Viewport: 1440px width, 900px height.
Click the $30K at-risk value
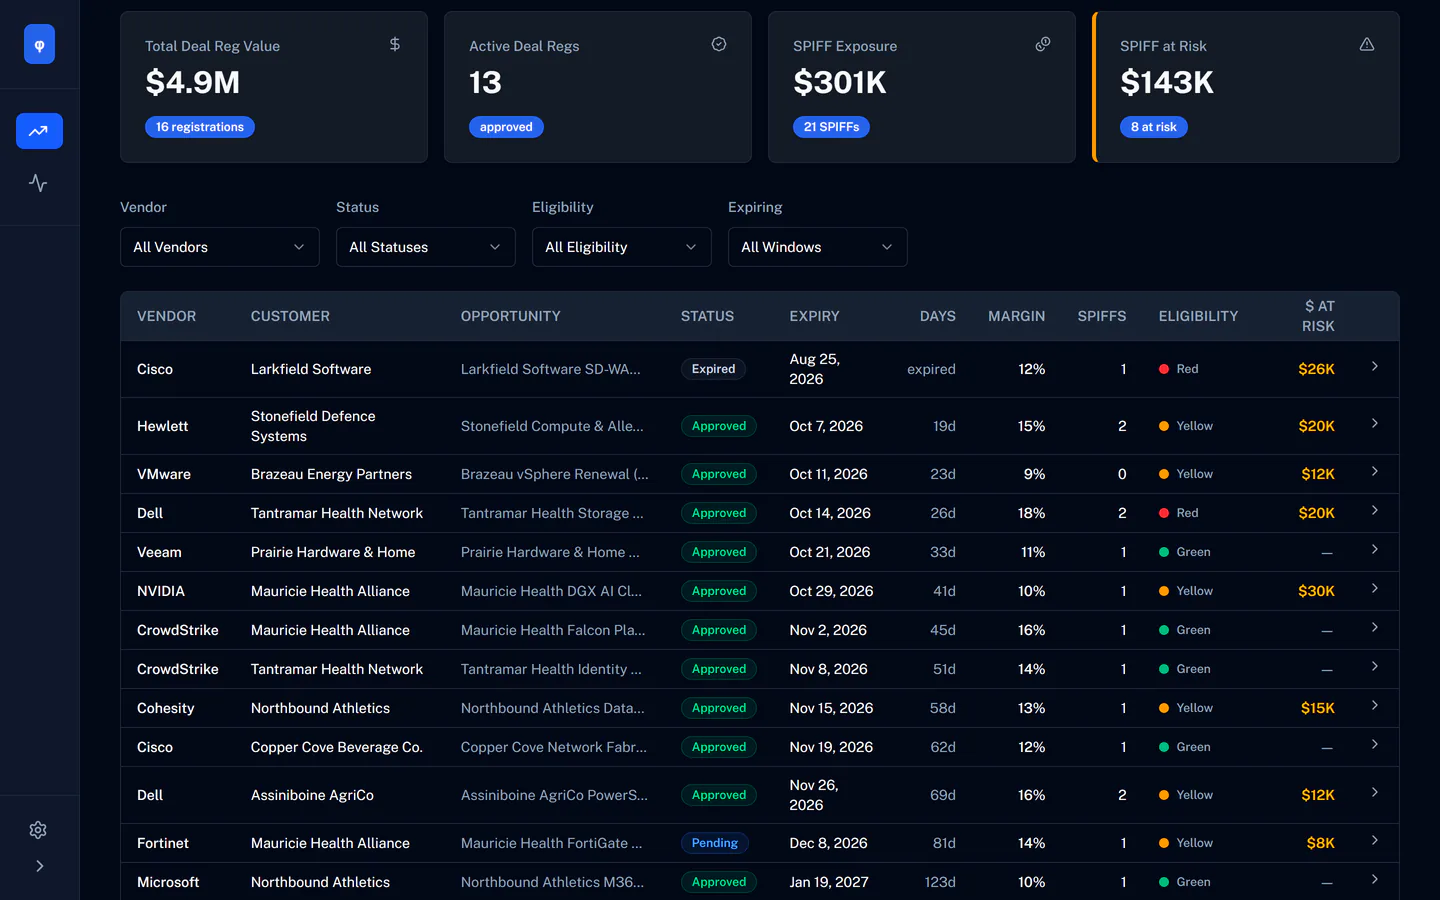1317,591
